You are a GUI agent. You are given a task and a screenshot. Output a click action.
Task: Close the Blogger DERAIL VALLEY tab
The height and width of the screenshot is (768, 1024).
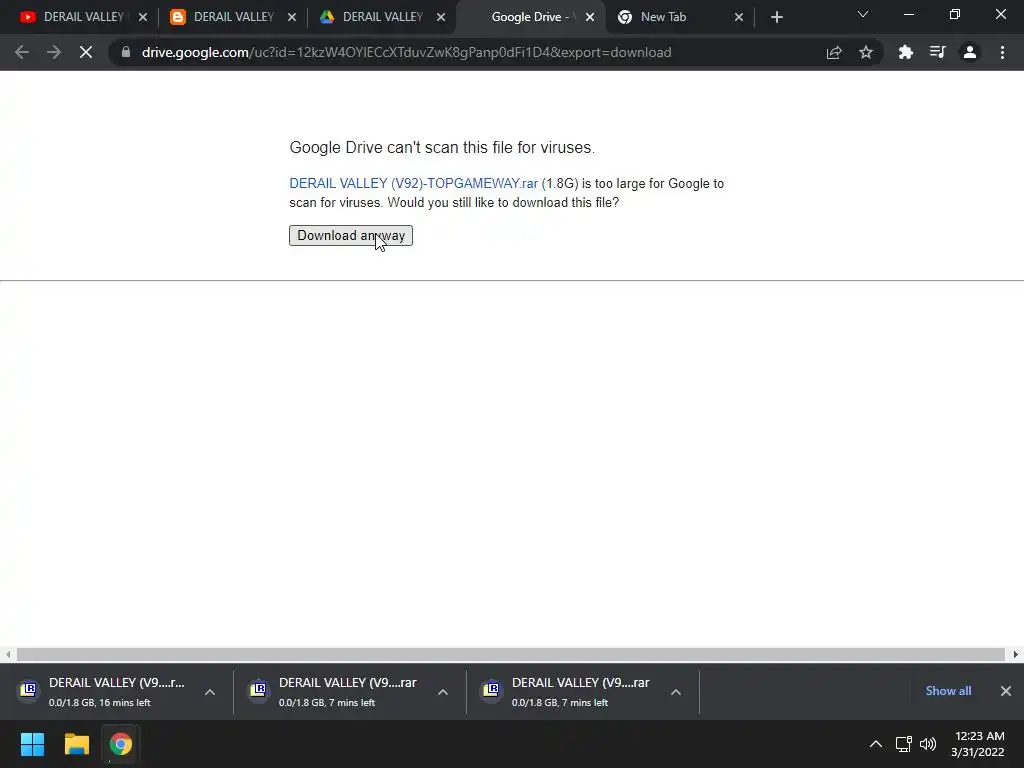click(292, 17)
